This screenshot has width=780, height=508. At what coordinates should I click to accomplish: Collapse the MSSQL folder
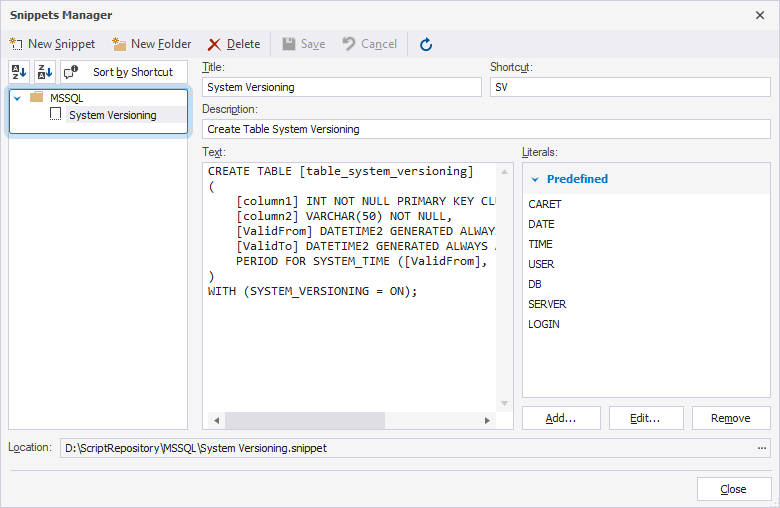click(x=17, y=98)
